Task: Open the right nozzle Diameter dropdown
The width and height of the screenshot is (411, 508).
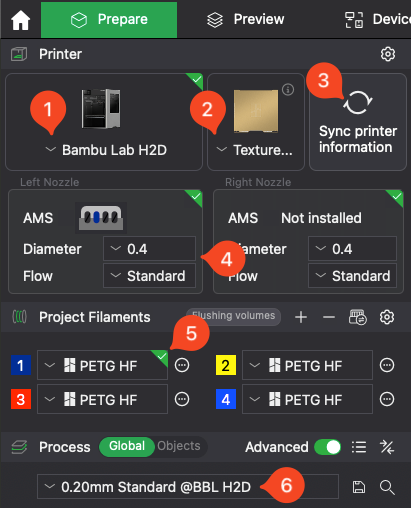Action: pyautogui.click(x=352, y=249)
